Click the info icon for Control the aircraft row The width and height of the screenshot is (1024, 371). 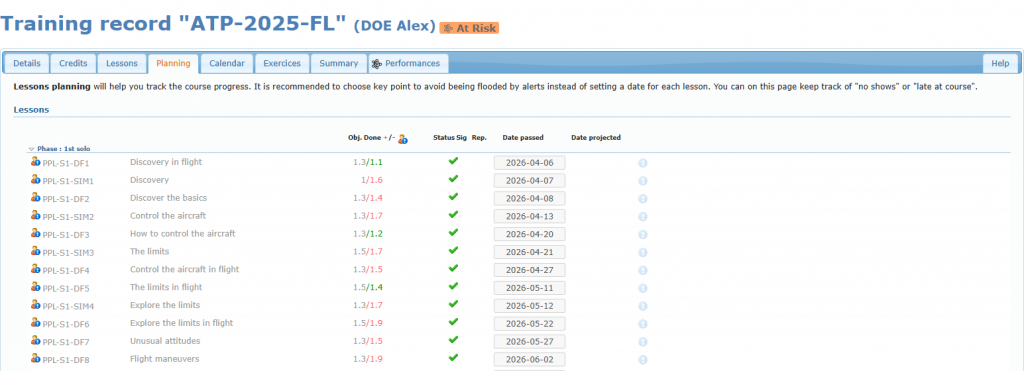643,216
